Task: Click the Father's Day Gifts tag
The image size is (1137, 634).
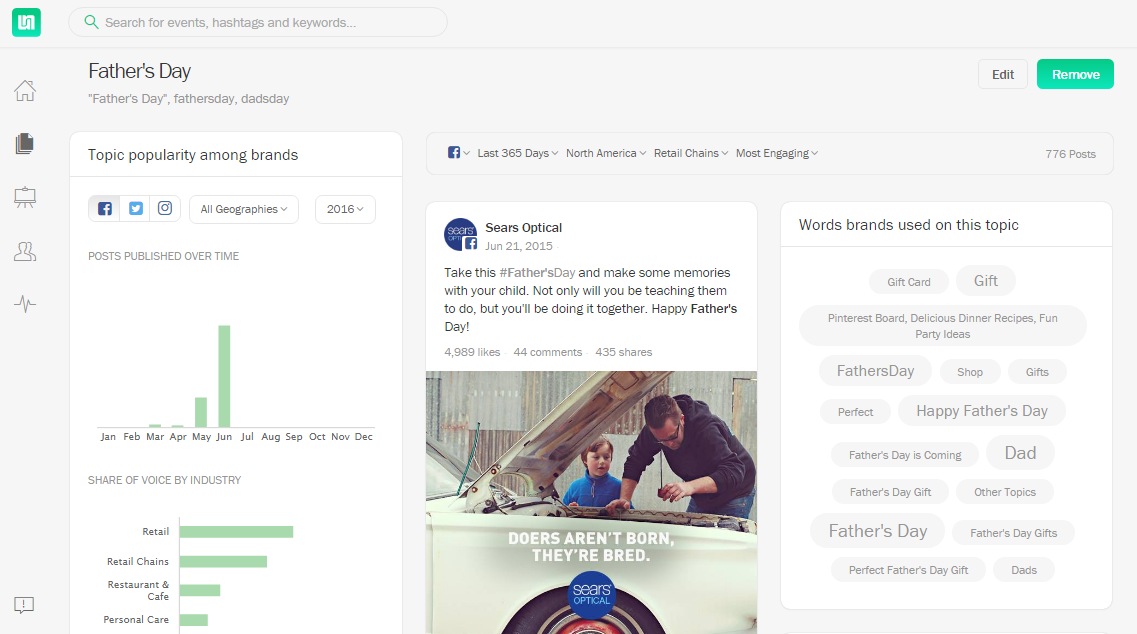Action: click(1013, 533)
